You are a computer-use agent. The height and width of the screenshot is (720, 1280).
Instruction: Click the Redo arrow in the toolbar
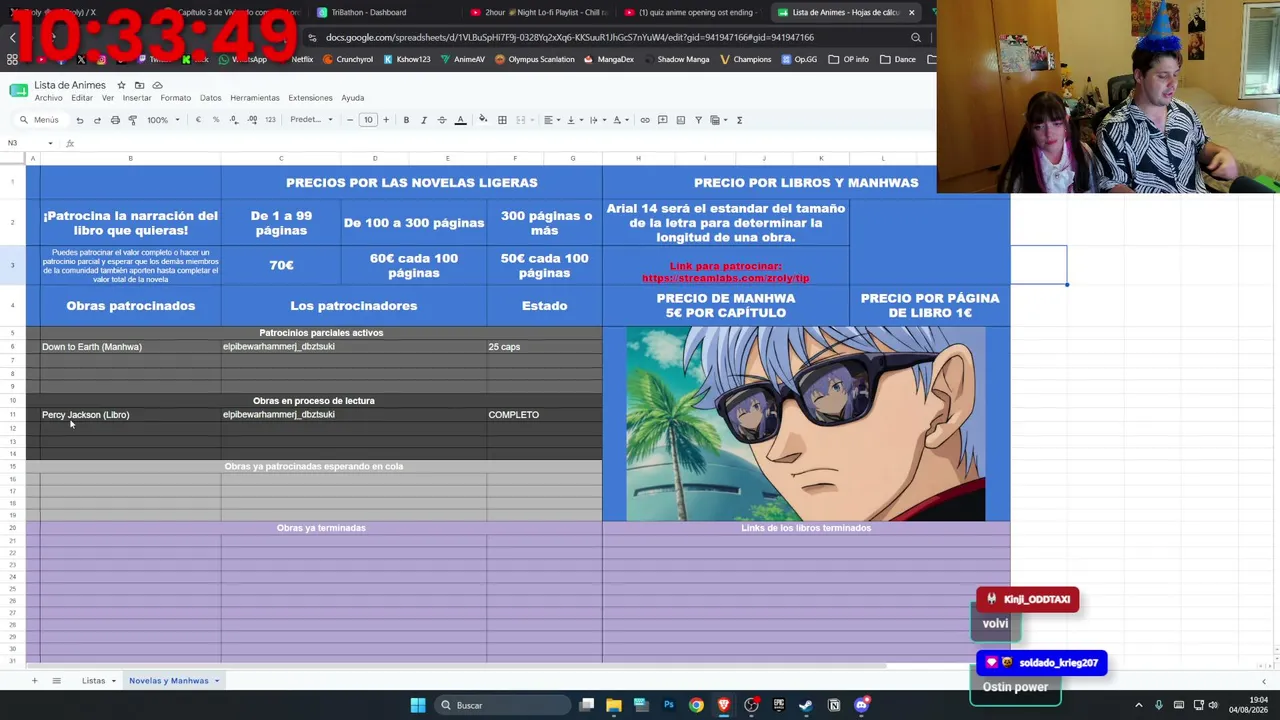[x=97, y=120]
